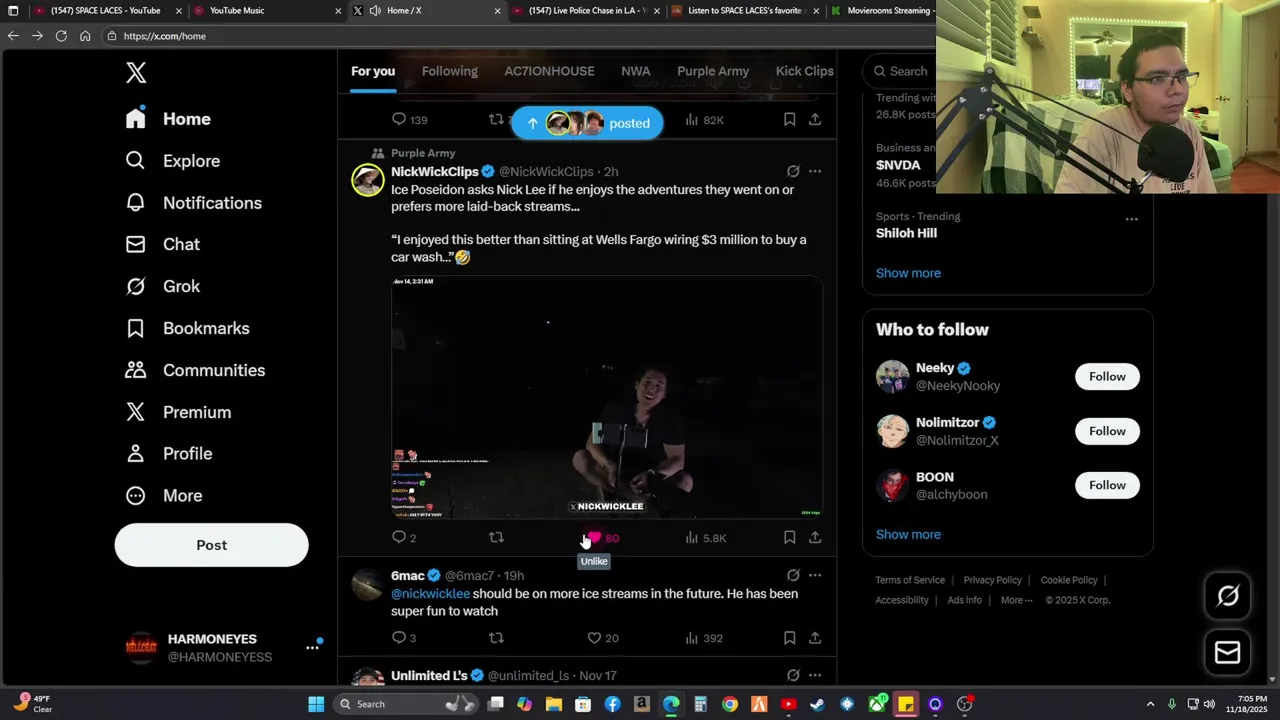Click Grok explain icon on NickWickClips post
This screenshot has width=1280, height=720.
click(793, 171)
